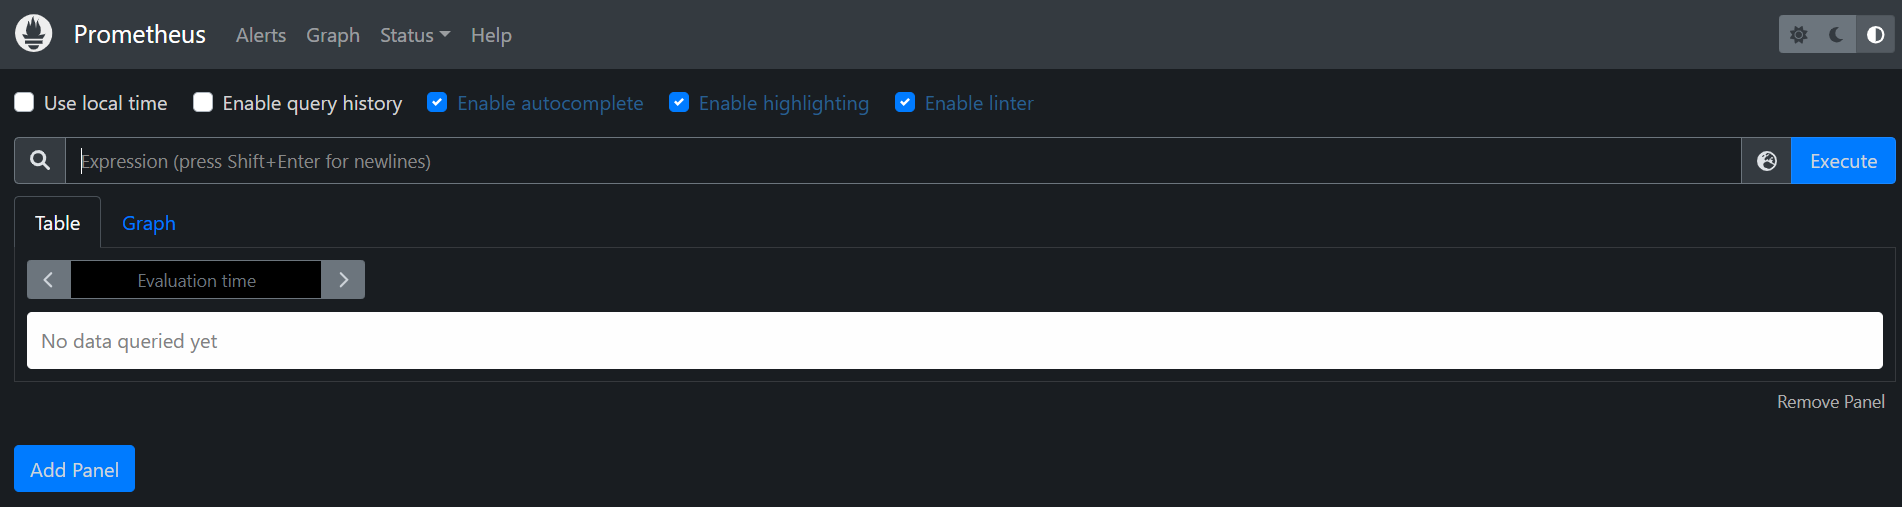
Task: Open Graph in the top navigation
Action: click(x=333, y=35)
